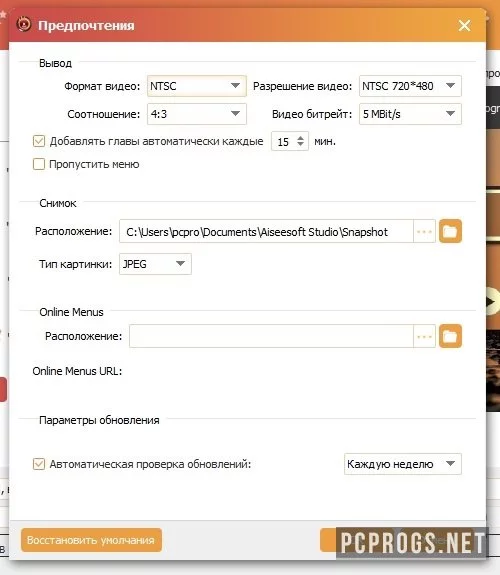Viewport: 500px width, 575px height.
Task: Open folder icon for Snapshot location
Action: (450, 231)
